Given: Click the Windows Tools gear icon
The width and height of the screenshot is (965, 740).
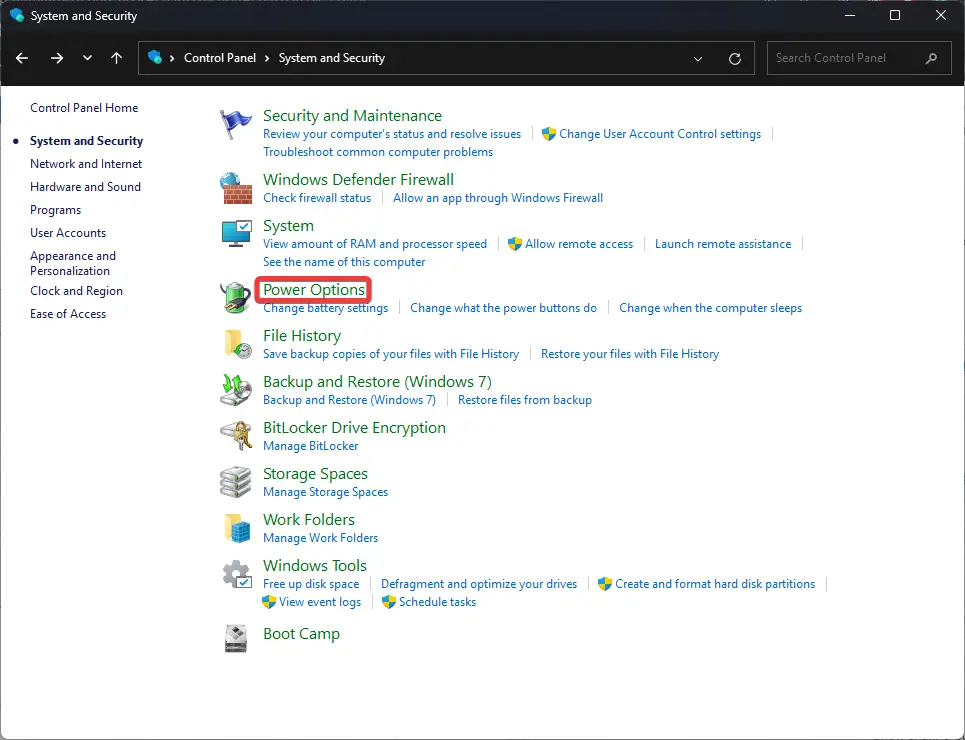Looking at the screenshot, I should (236, 574).
